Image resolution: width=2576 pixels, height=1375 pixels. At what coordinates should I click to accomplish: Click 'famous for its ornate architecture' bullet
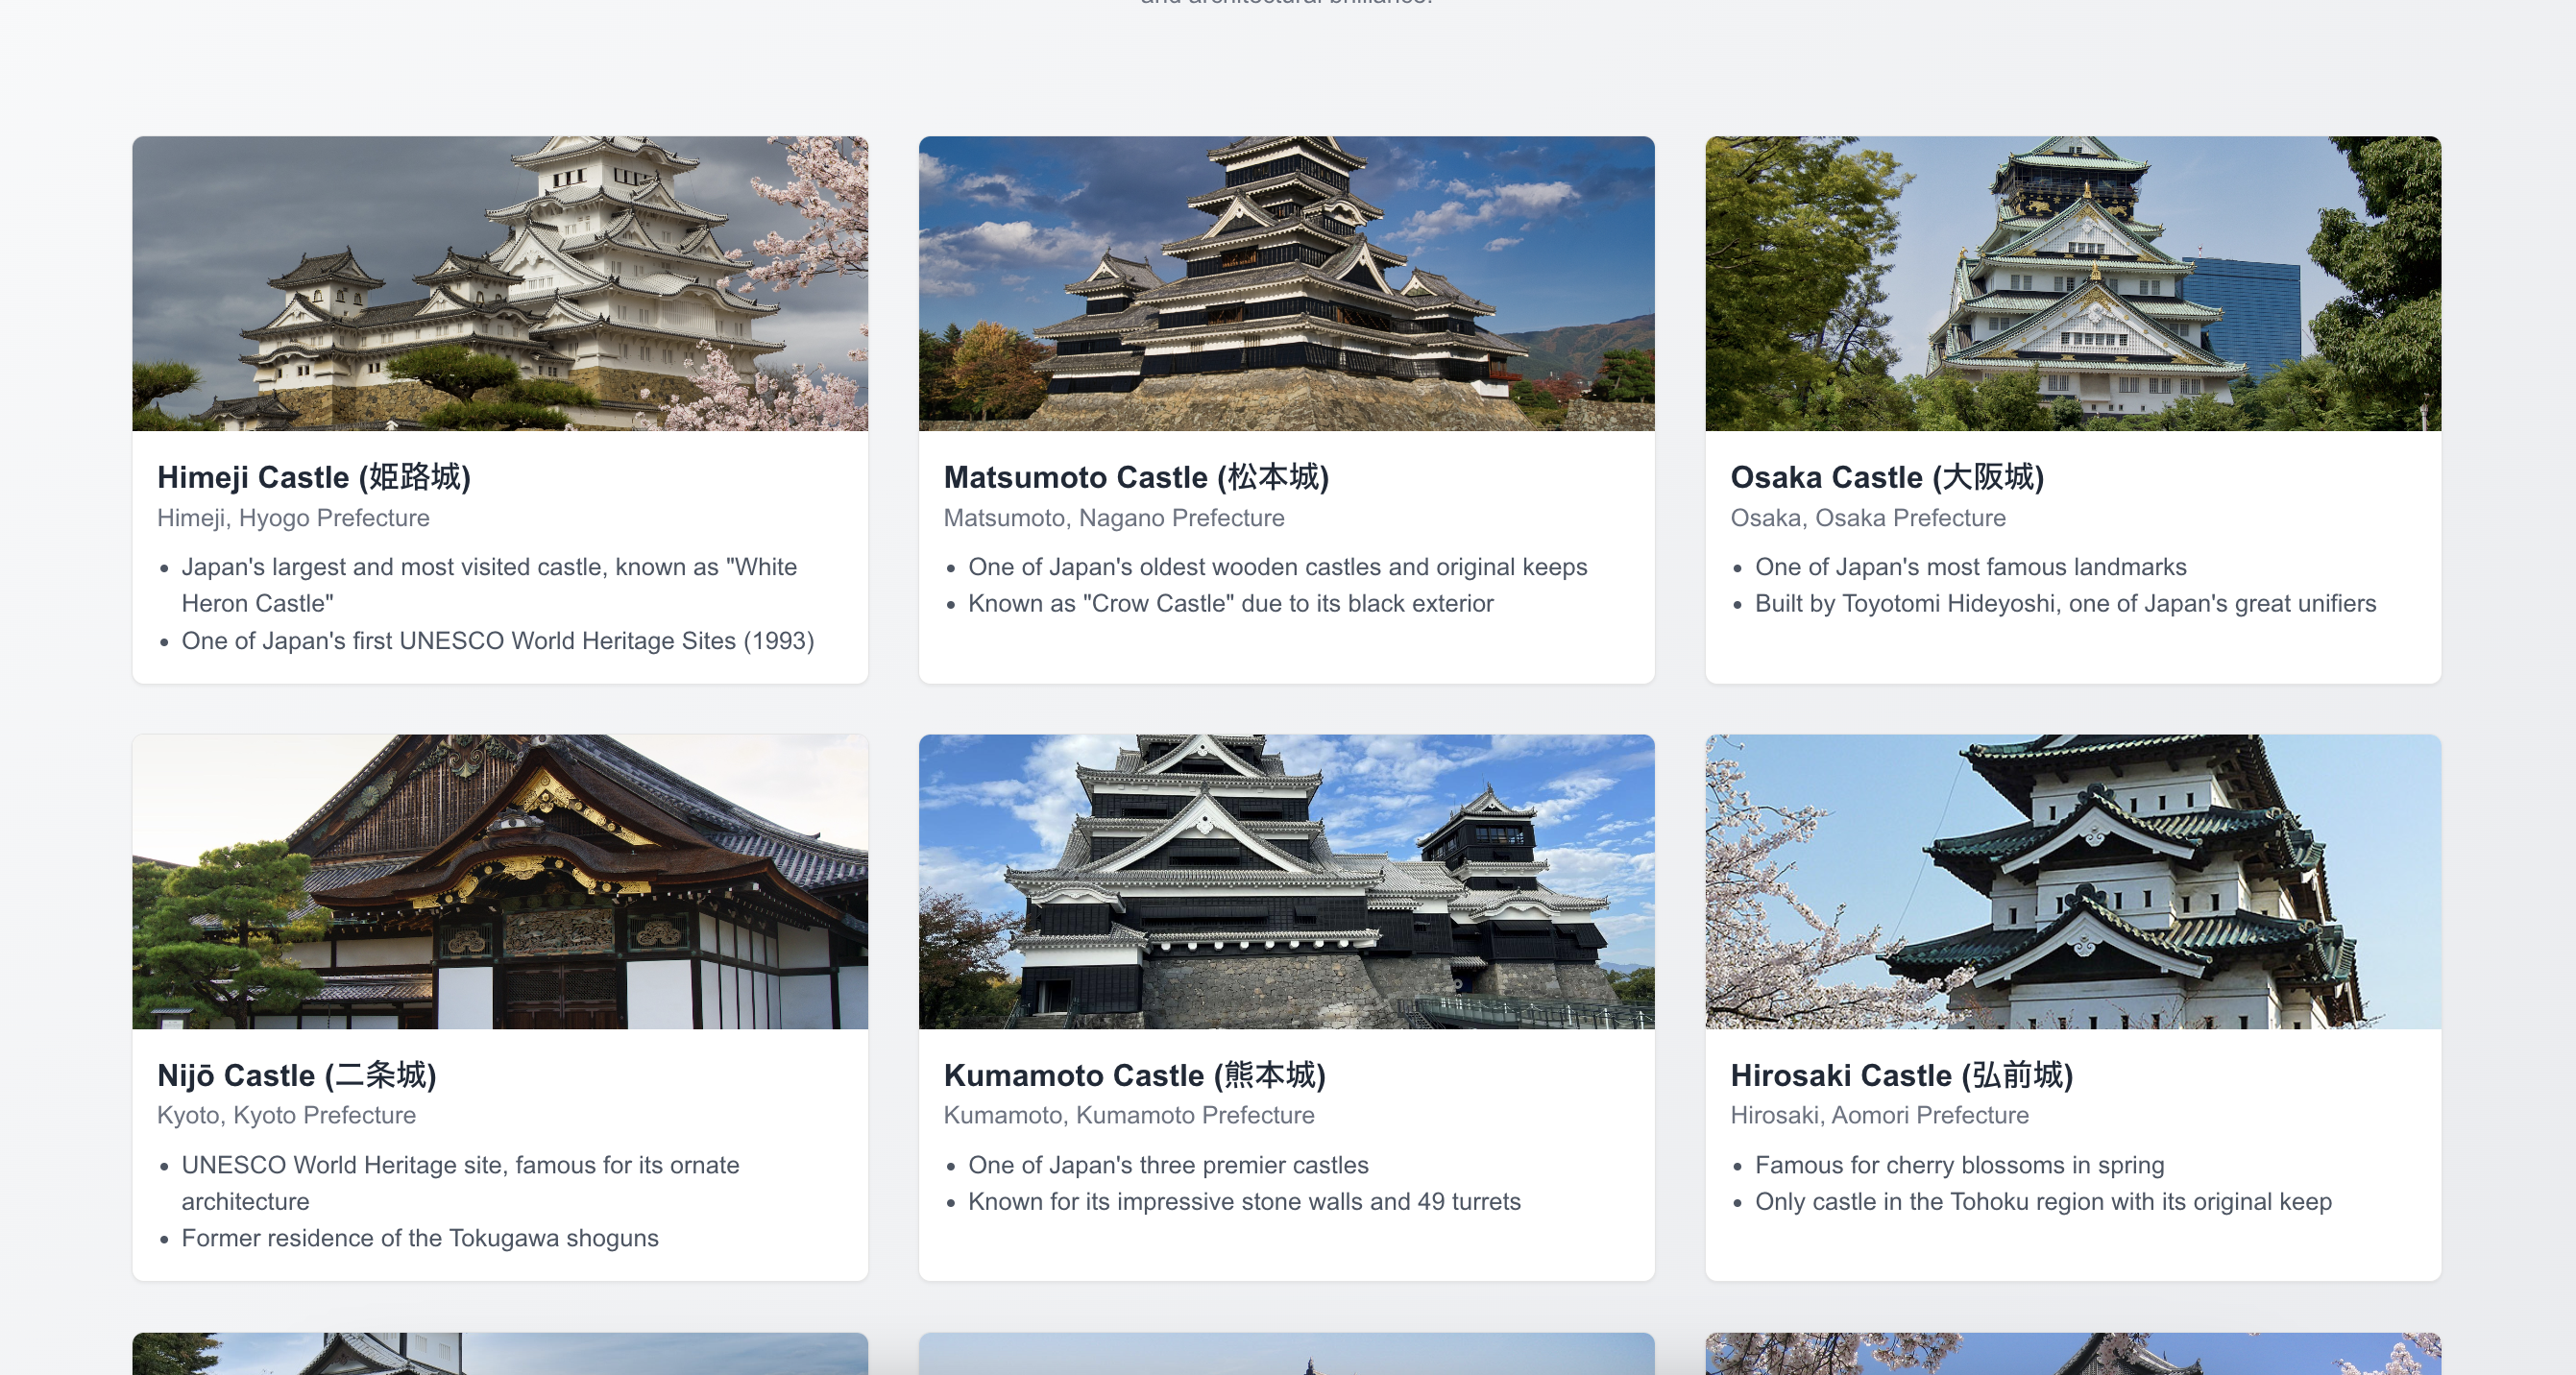(x=460, y=1183)
